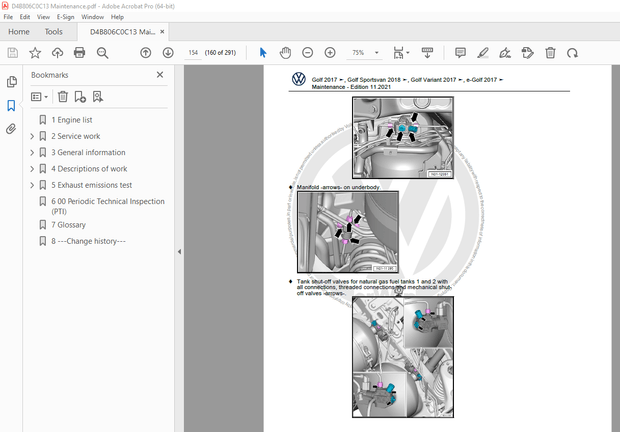
Task: Go to previous page arrow
Action: click(146, 53)
